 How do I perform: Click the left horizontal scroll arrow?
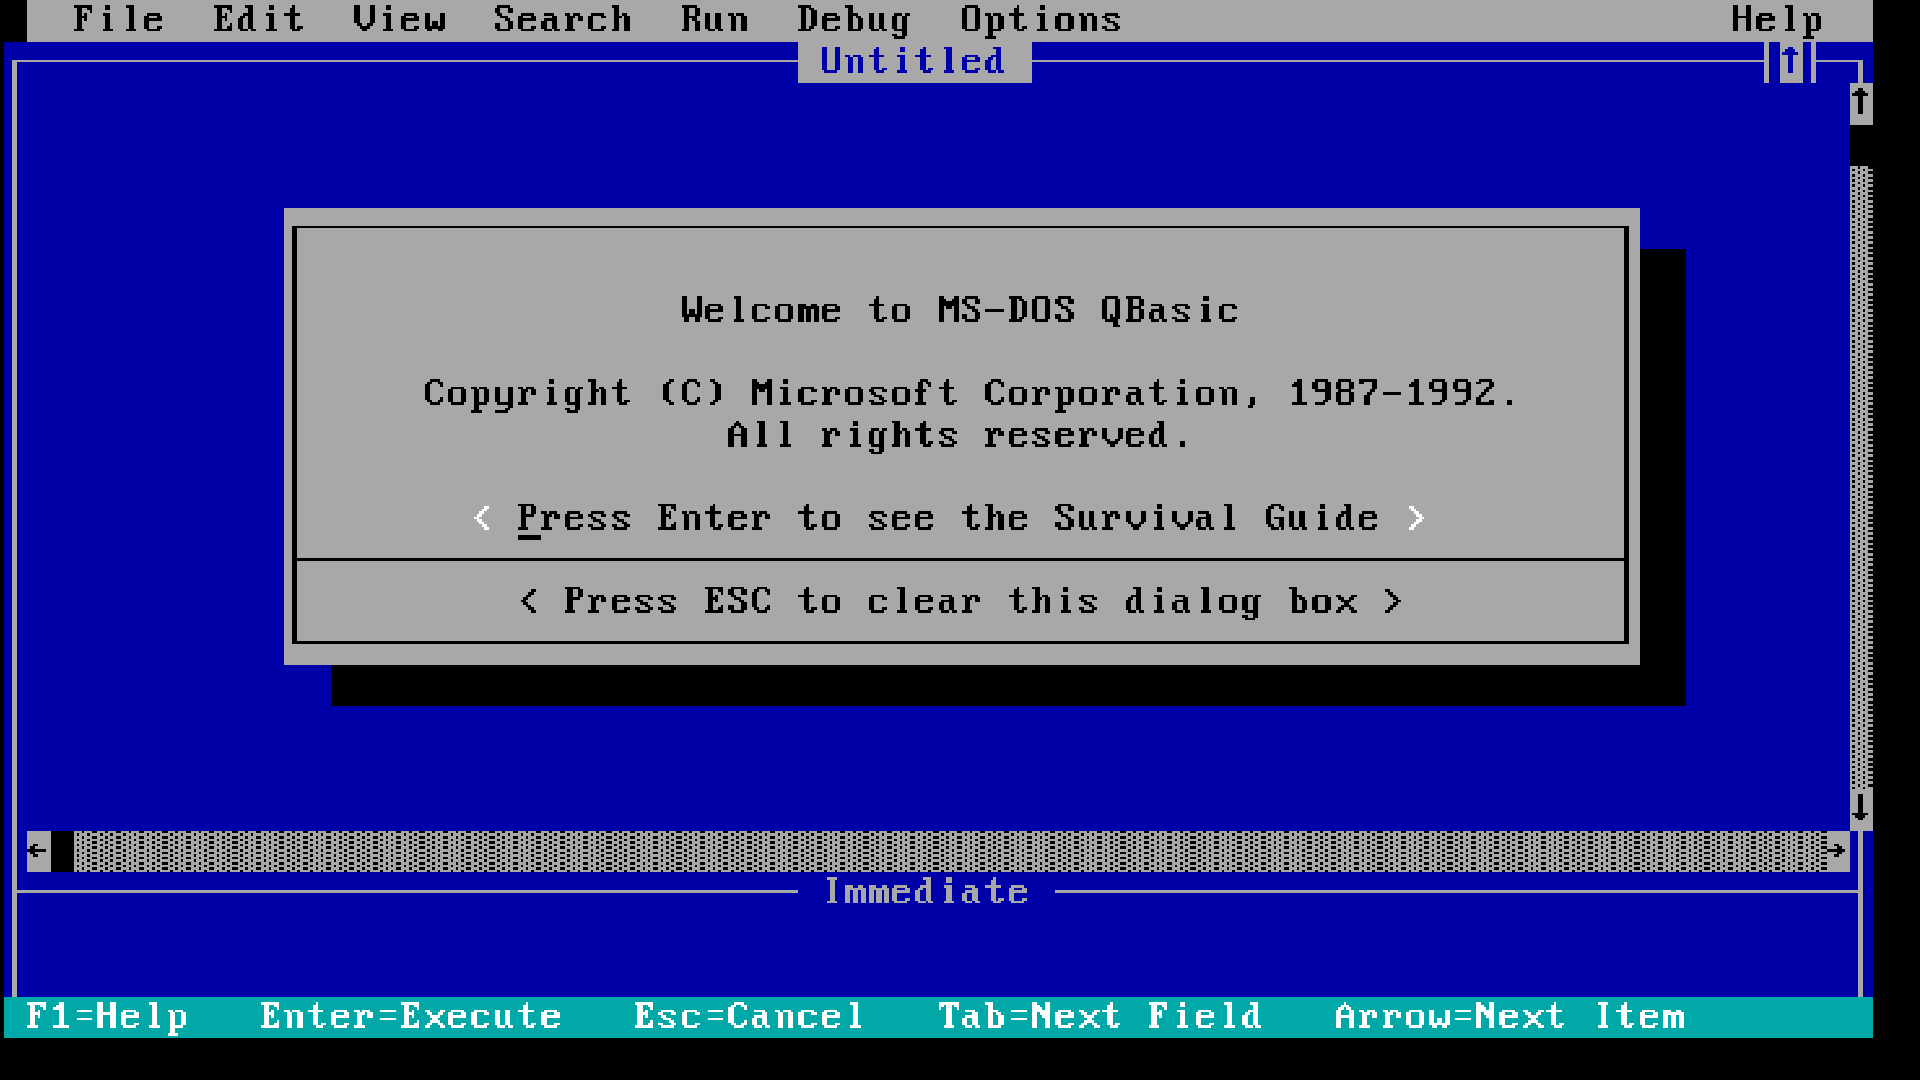point(36,851)
